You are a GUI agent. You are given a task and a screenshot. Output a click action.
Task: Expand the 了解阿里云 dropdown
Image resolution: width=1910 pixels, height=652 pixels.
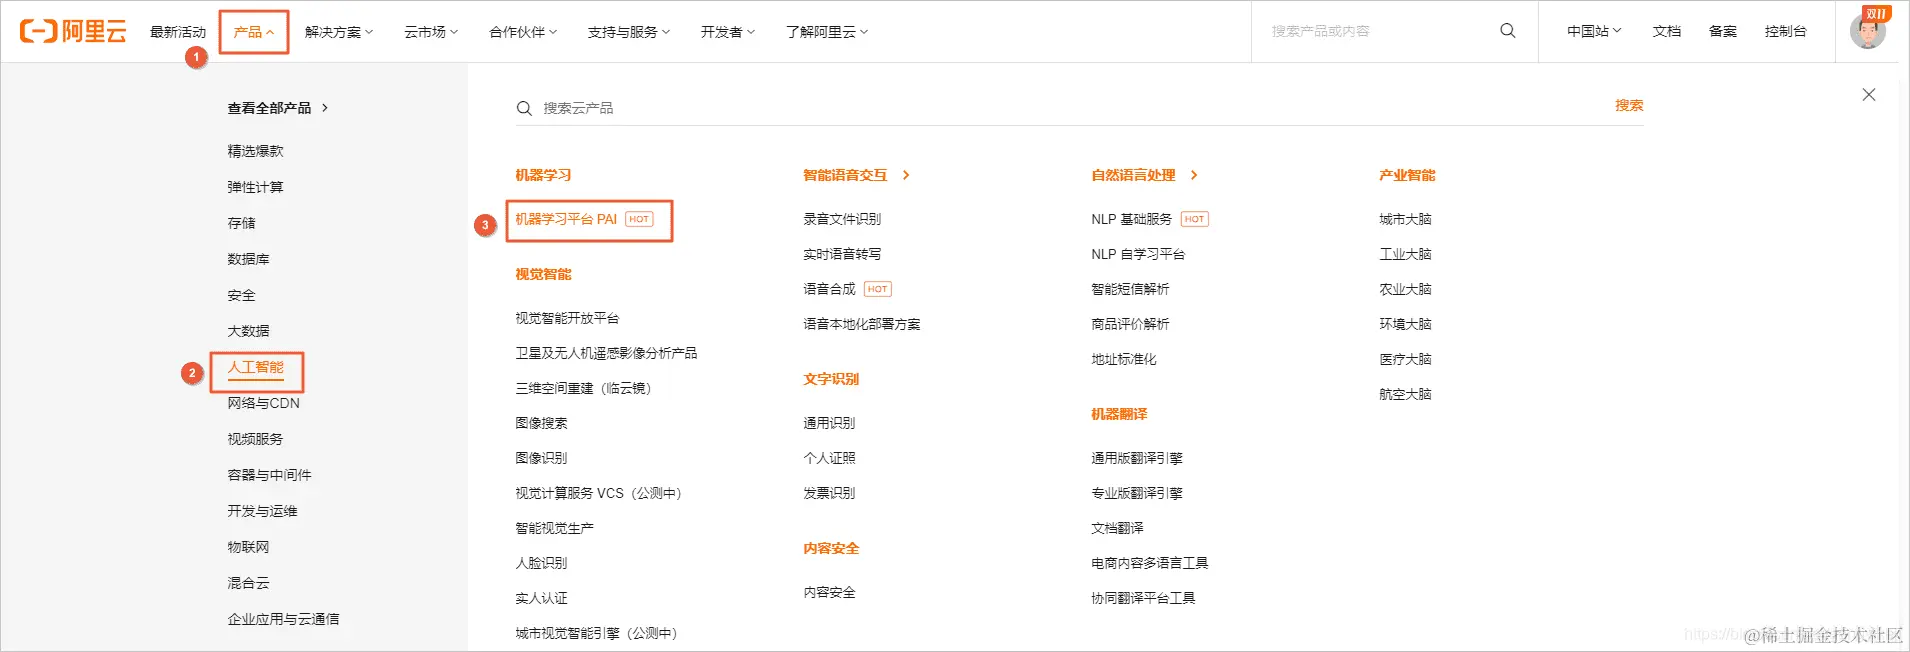[x=827, y=32]
